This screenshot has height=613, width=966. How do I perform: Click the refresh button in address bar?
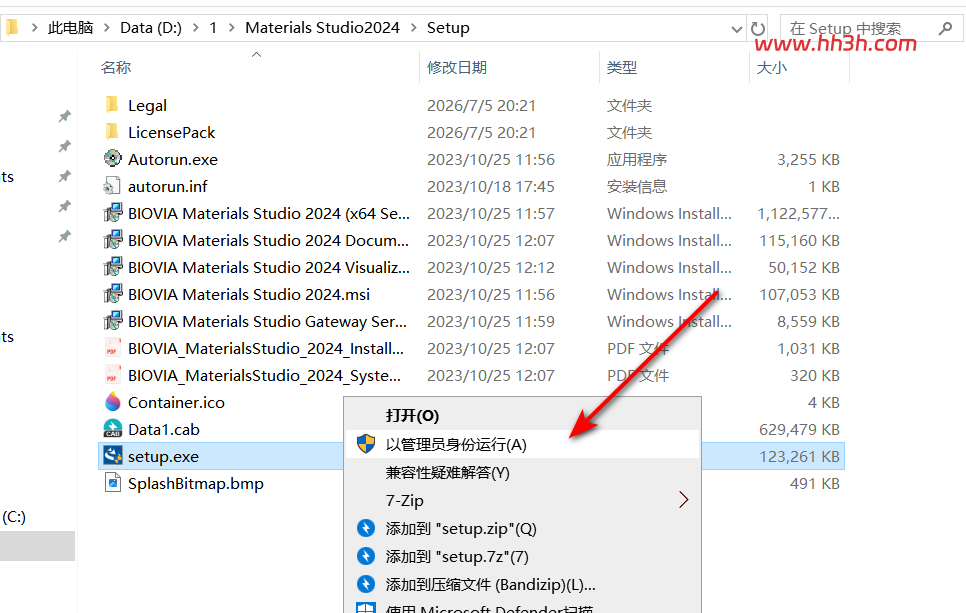coord(758,28)
